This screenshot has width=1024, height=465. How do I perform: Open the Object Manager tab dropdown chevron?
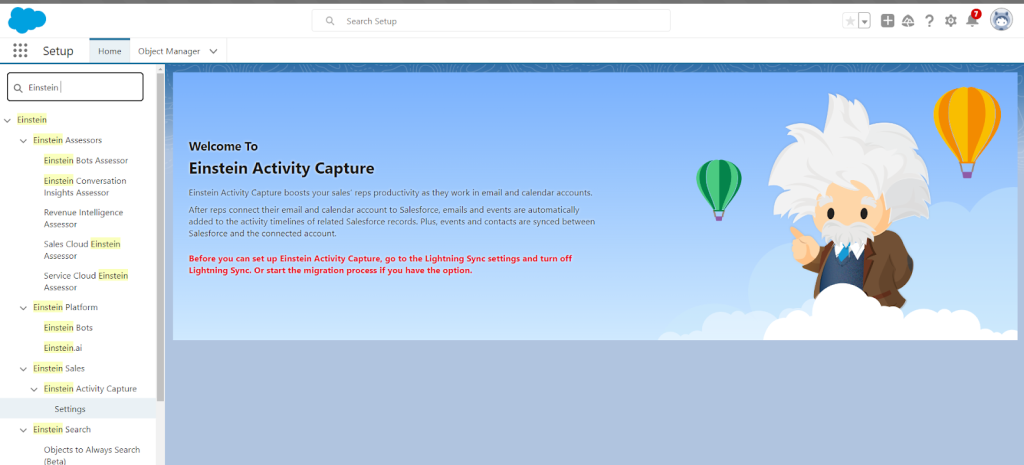[x=214, y=51]
